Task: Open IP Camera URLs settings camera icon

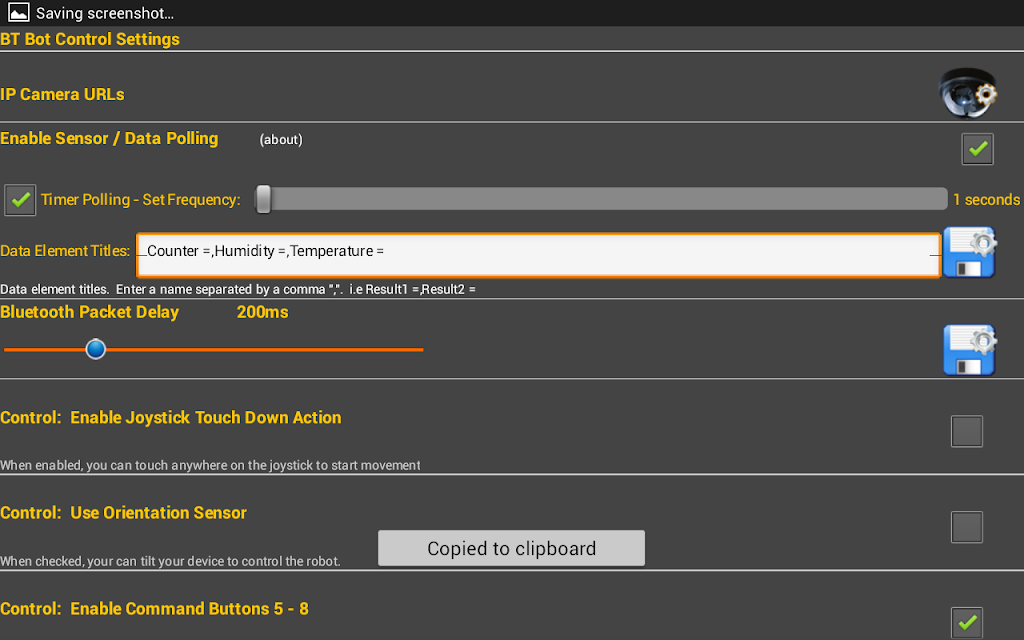Action: coord(967,93)
